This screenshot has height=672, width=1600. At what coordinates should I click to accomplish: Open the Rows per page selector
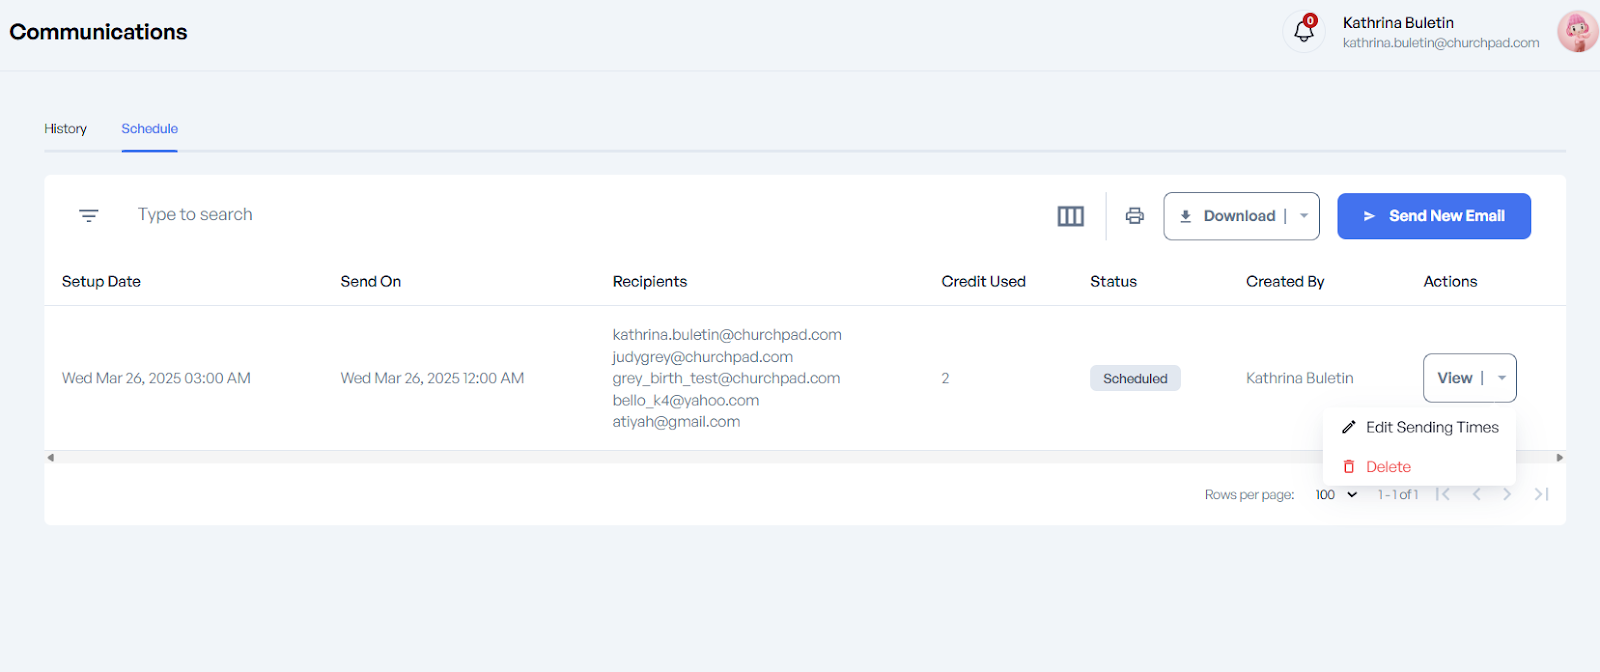1336,495
